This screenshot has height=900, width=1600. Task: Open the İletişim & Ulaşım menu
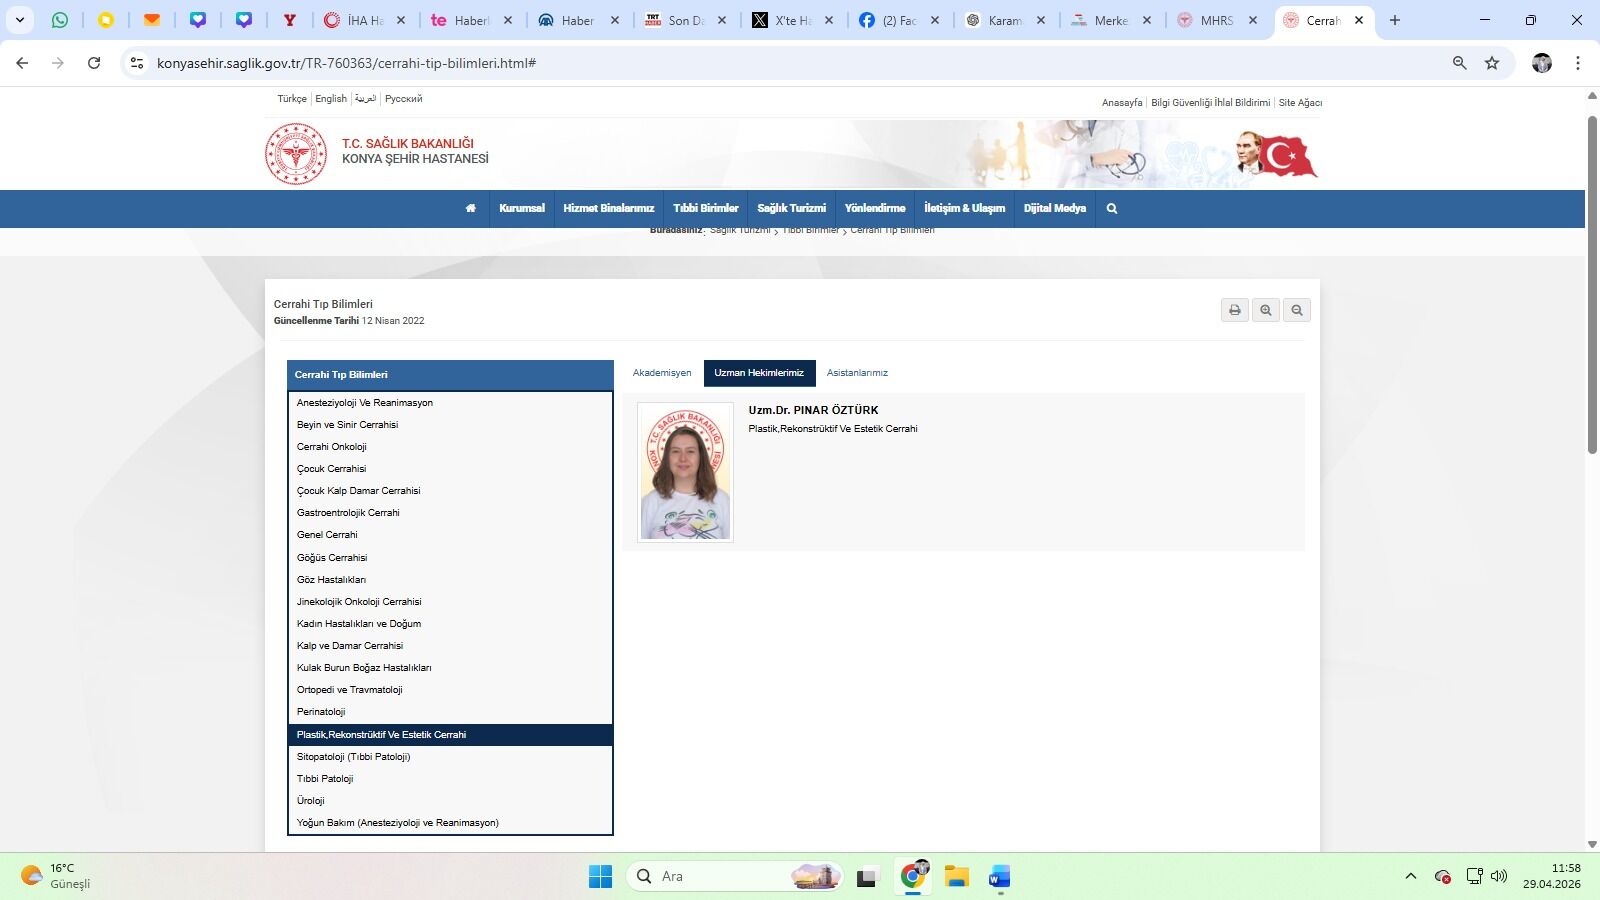point(965,208)
